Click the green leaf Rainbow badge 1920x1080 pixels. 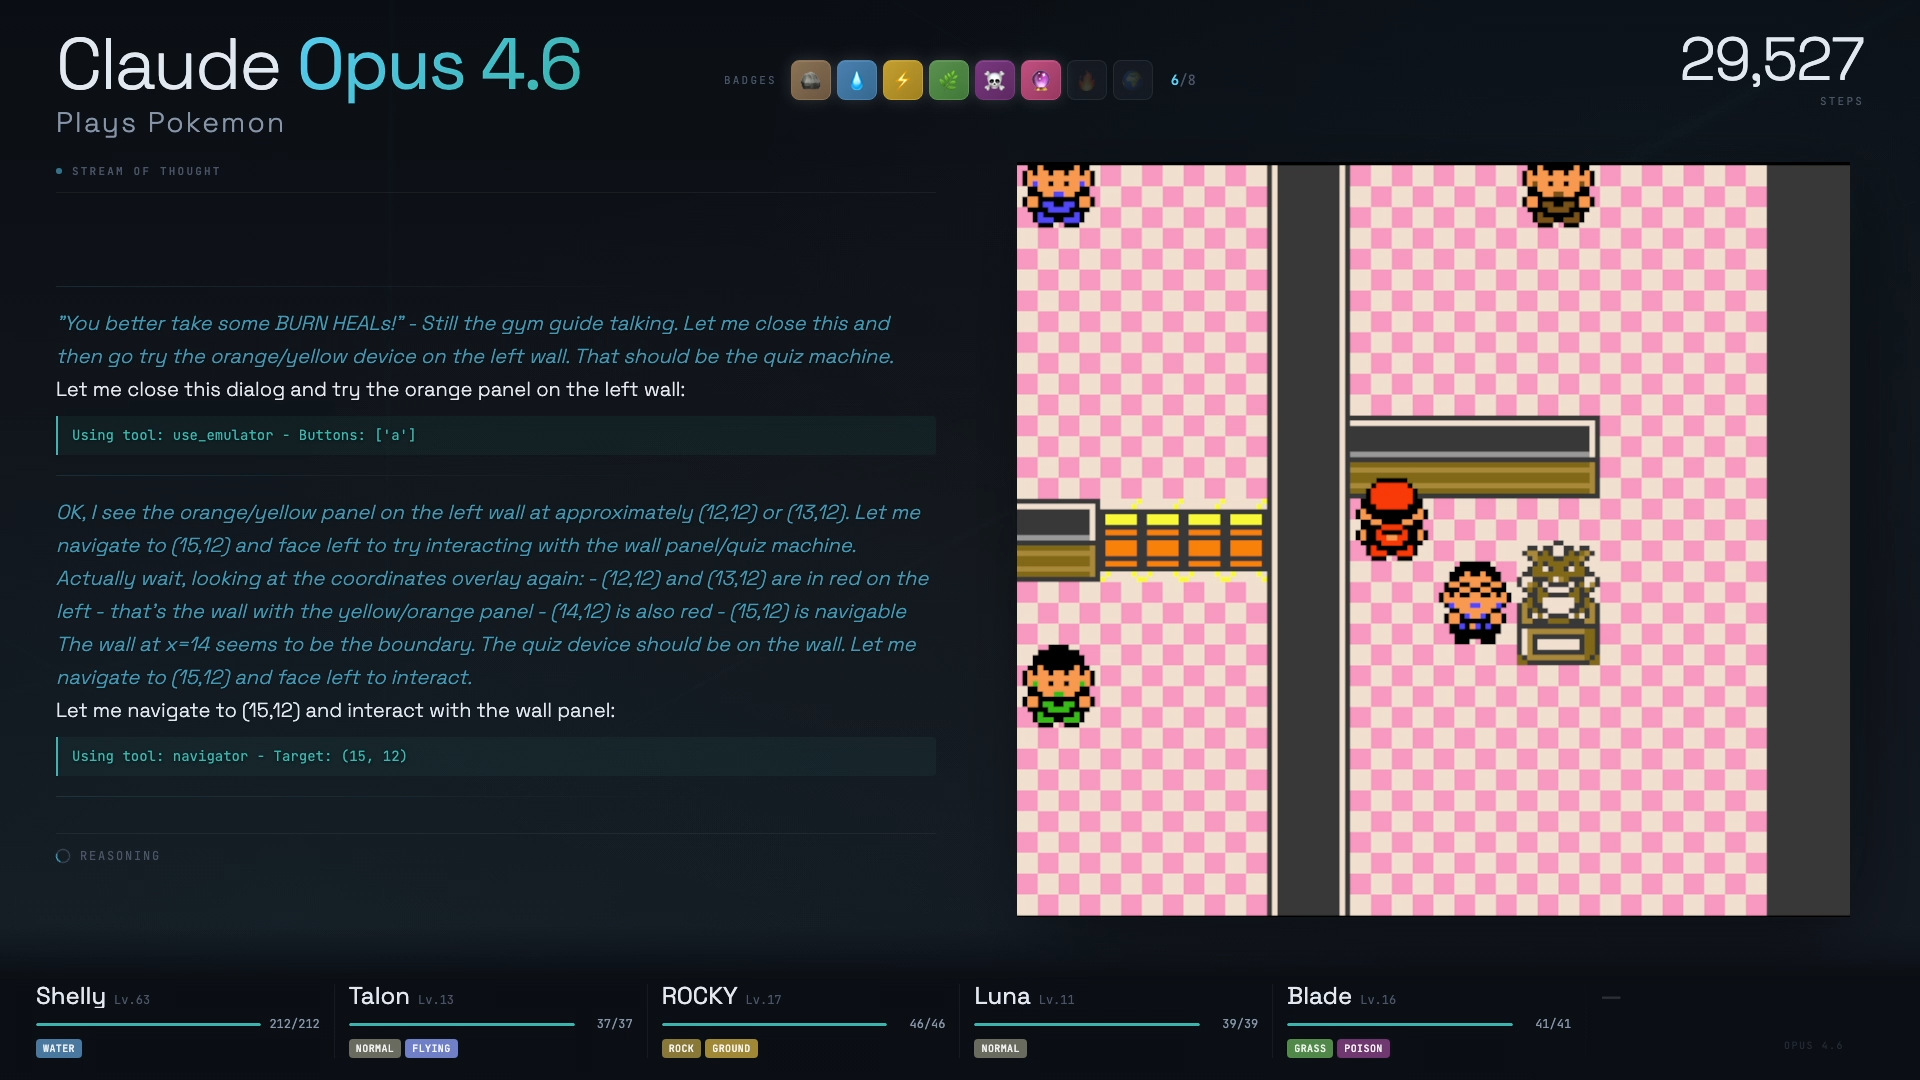click(x=948, y=80)
